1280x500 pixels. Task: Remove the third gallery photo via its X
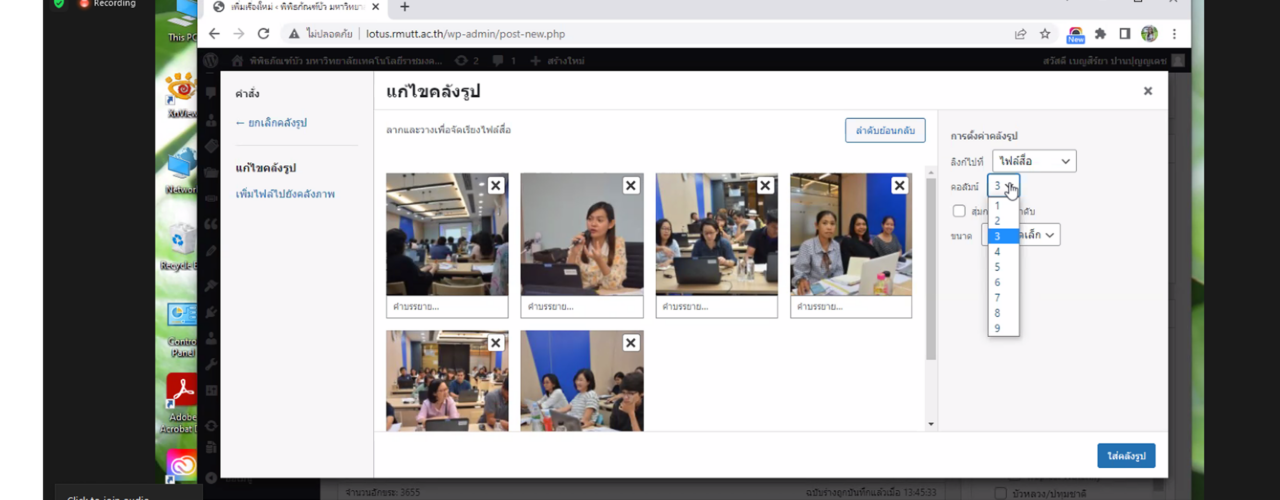[765, 185]
